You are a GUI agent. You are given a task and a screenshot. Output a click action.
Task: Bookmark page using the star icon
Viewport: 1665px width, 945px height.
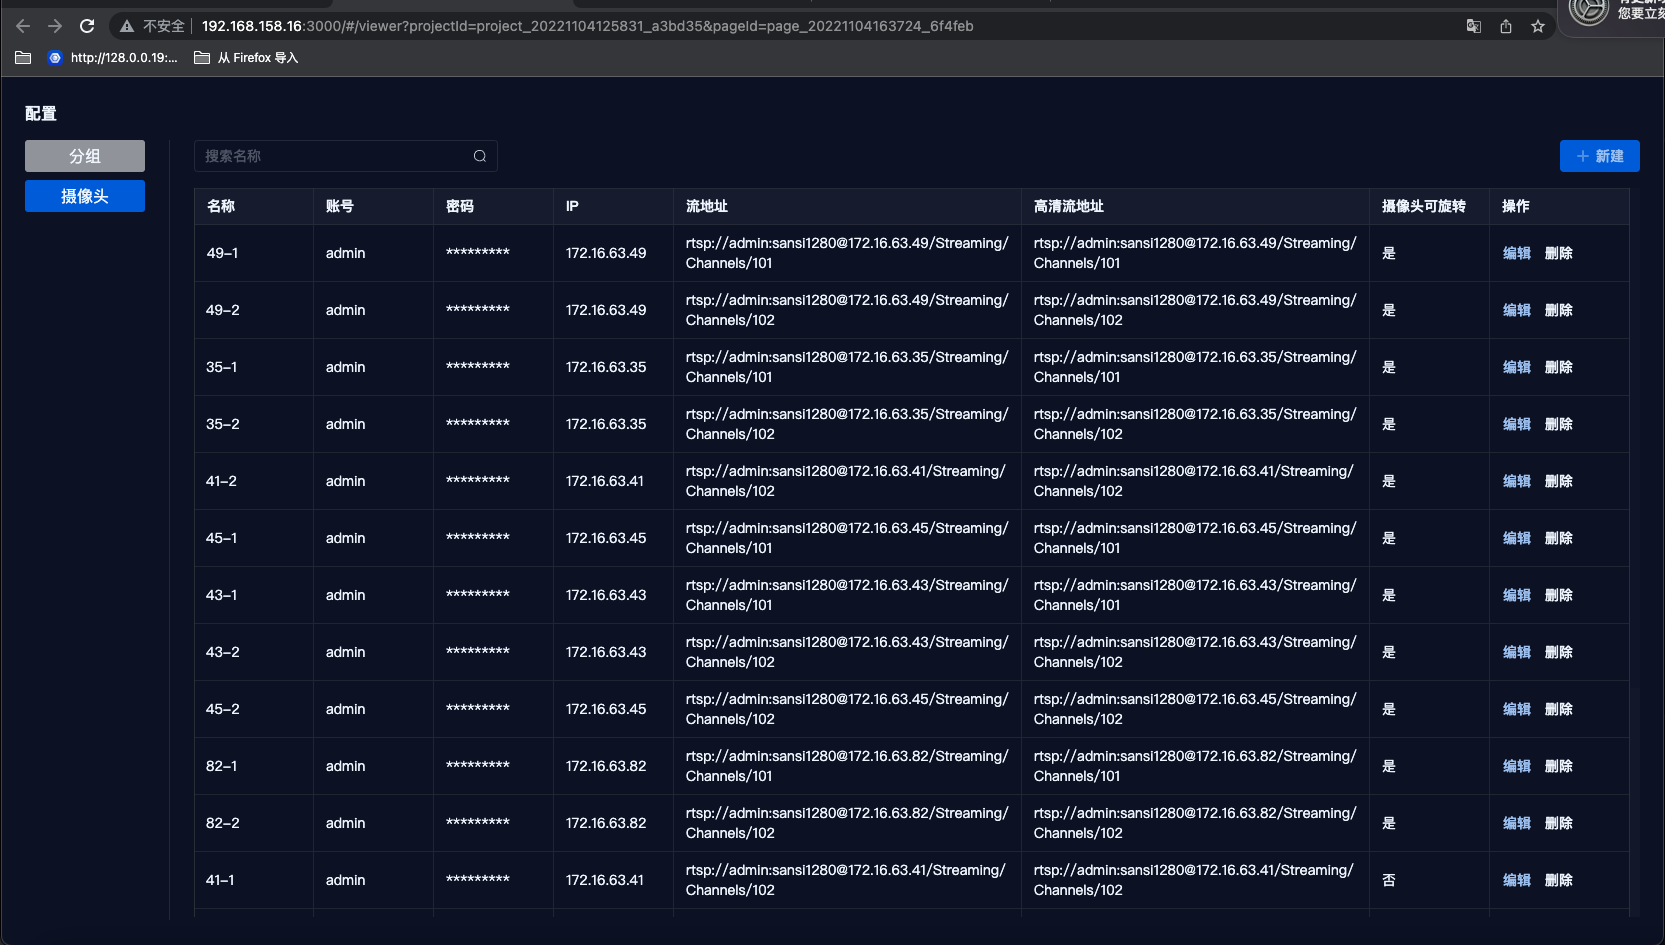click(x=1538, y=26)
